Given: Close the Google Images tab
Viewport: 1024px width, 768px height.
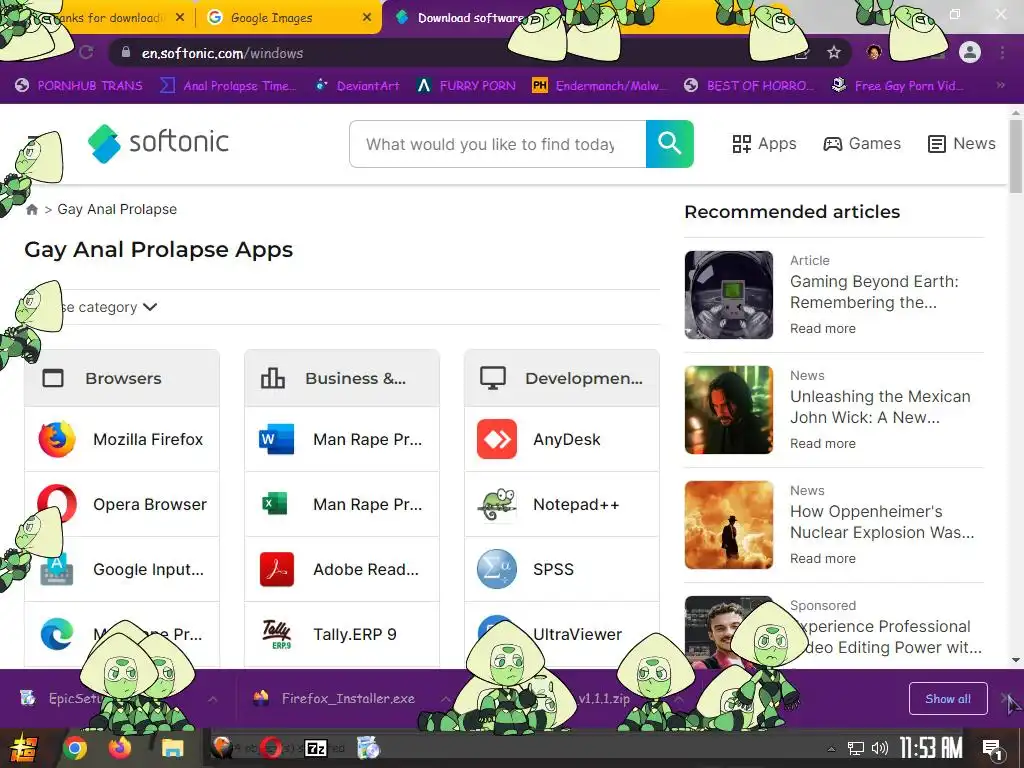Looking at the screenshot, I should [x=367, y=18].
